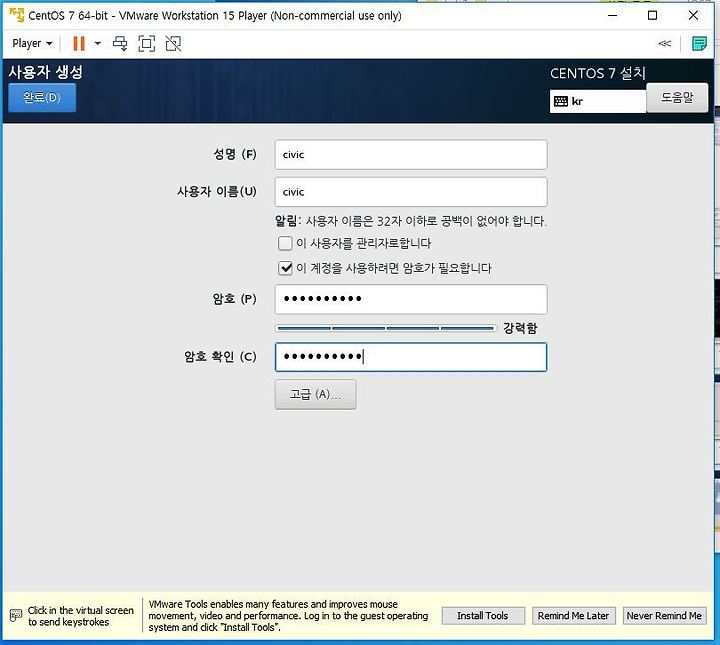Close the VMware Player window
The width and height of the screenshot is (720, 645).
click(x=693, y=15)
